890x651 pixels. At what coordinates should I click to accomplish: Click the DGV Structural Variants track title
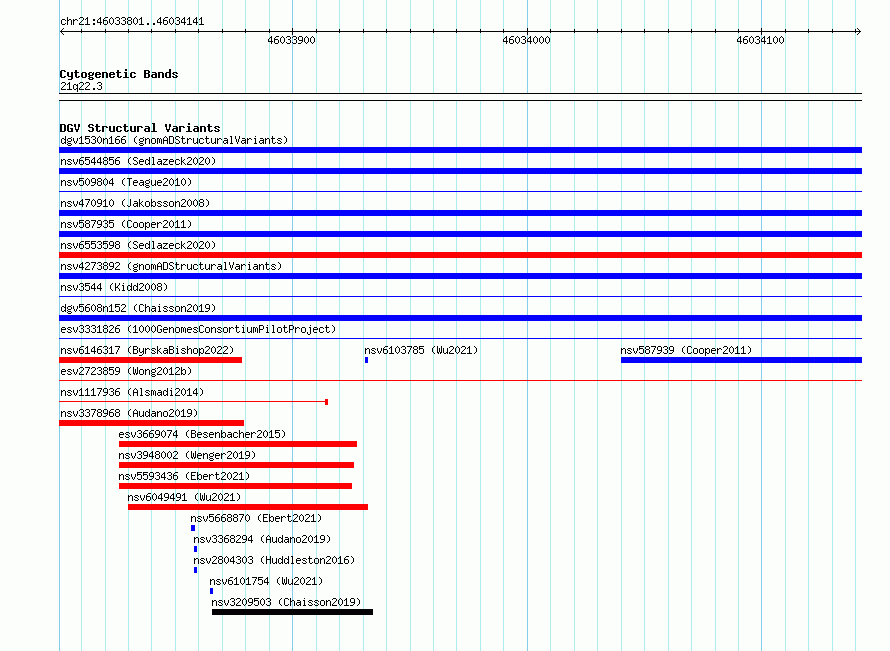click(140, 128)
